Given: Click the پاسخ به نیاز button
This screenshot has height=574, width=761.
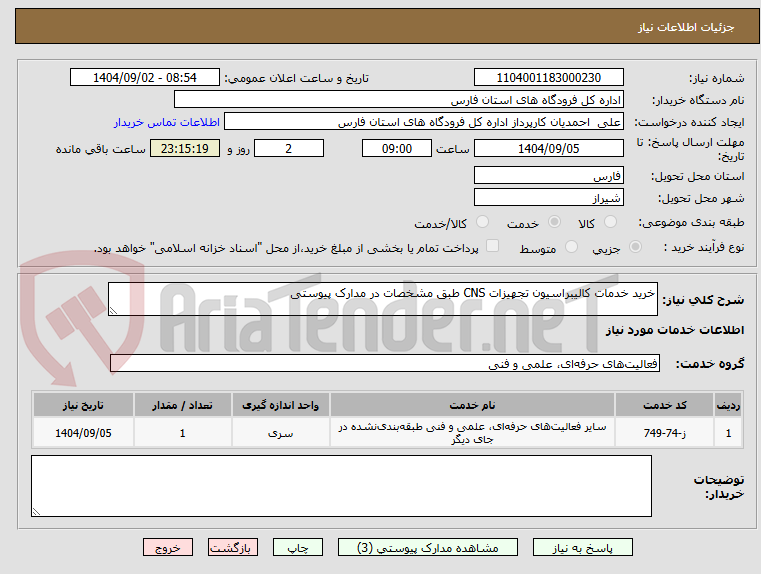Looking at the screenshot, I should (582, 547).
